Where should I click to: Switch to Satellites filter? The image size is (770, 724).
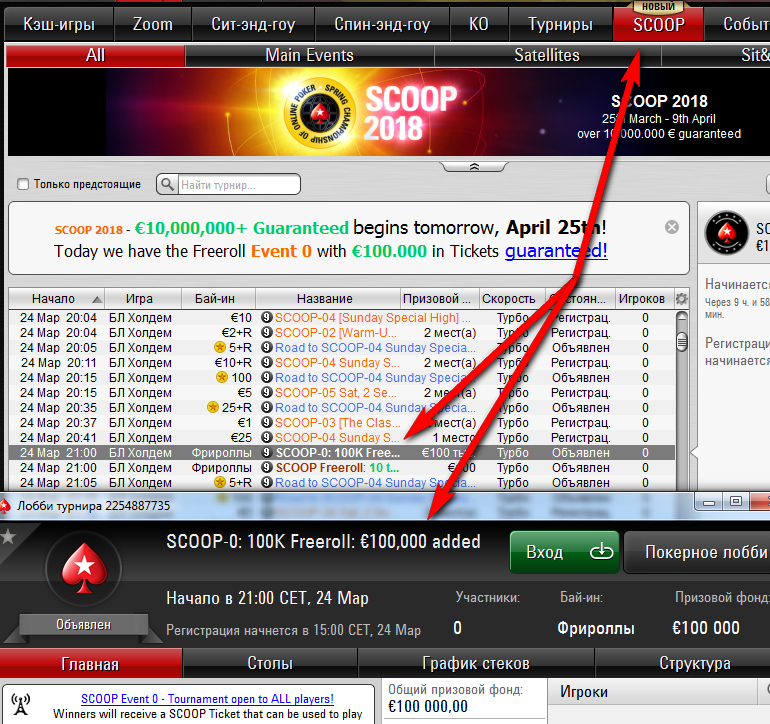coord(547,55)
